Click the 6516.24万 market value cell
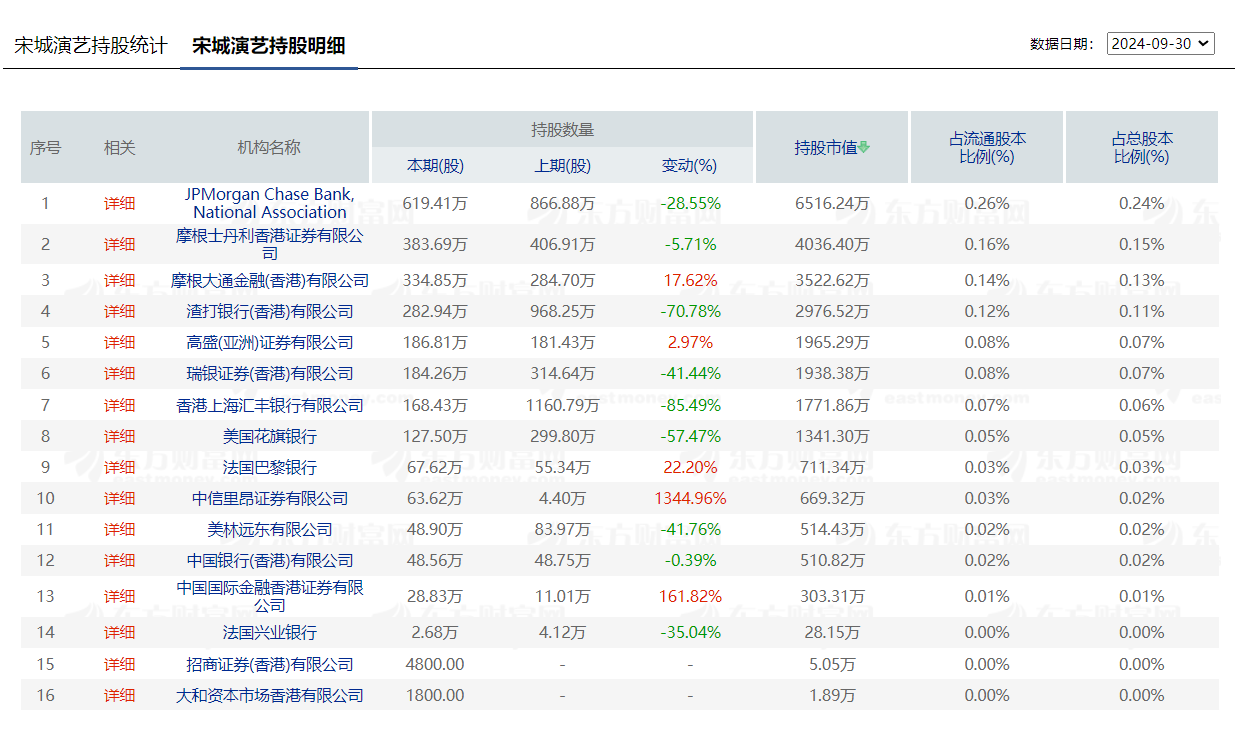This screenshot has width=1235, height=729. click(x=832, y=203)
